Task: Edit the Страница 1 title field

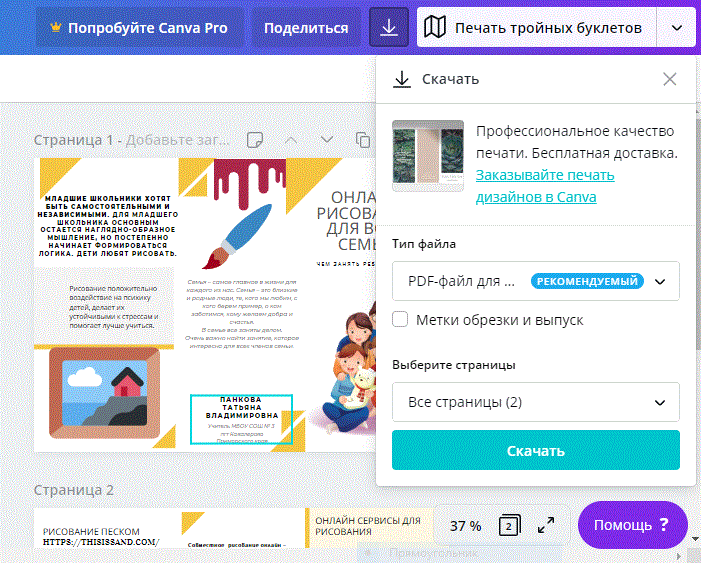Action: (177, 140)
